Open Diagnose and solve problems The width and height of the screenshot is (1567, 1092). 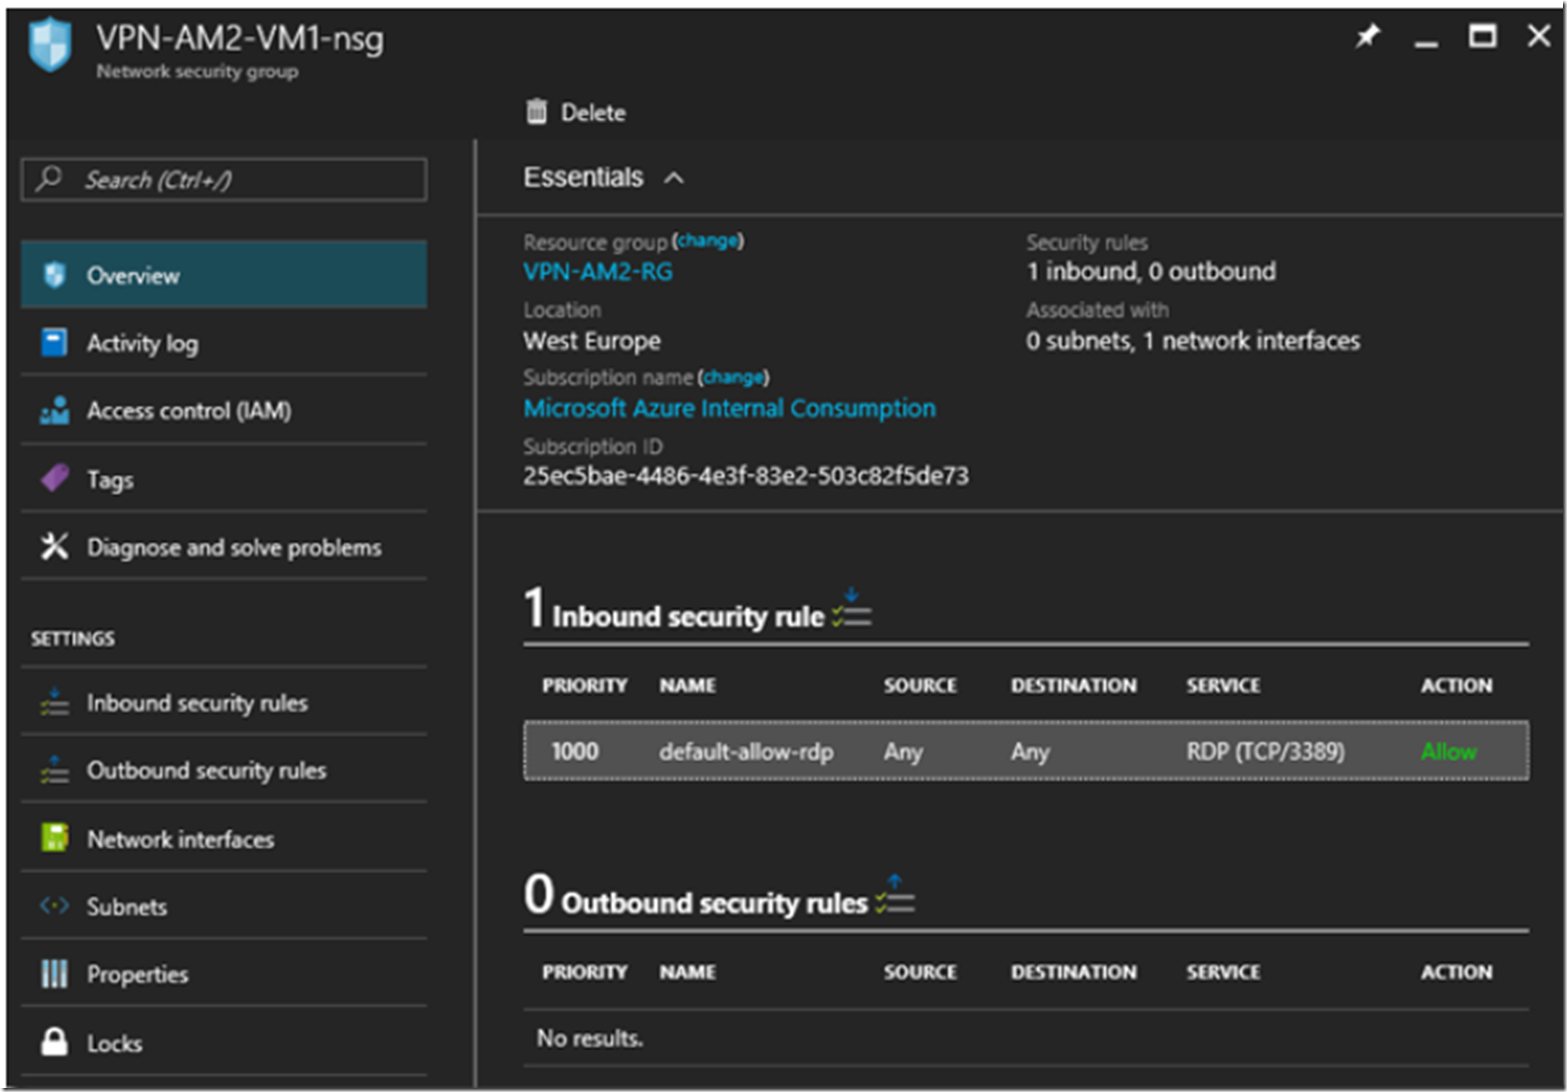pos(224,546)
